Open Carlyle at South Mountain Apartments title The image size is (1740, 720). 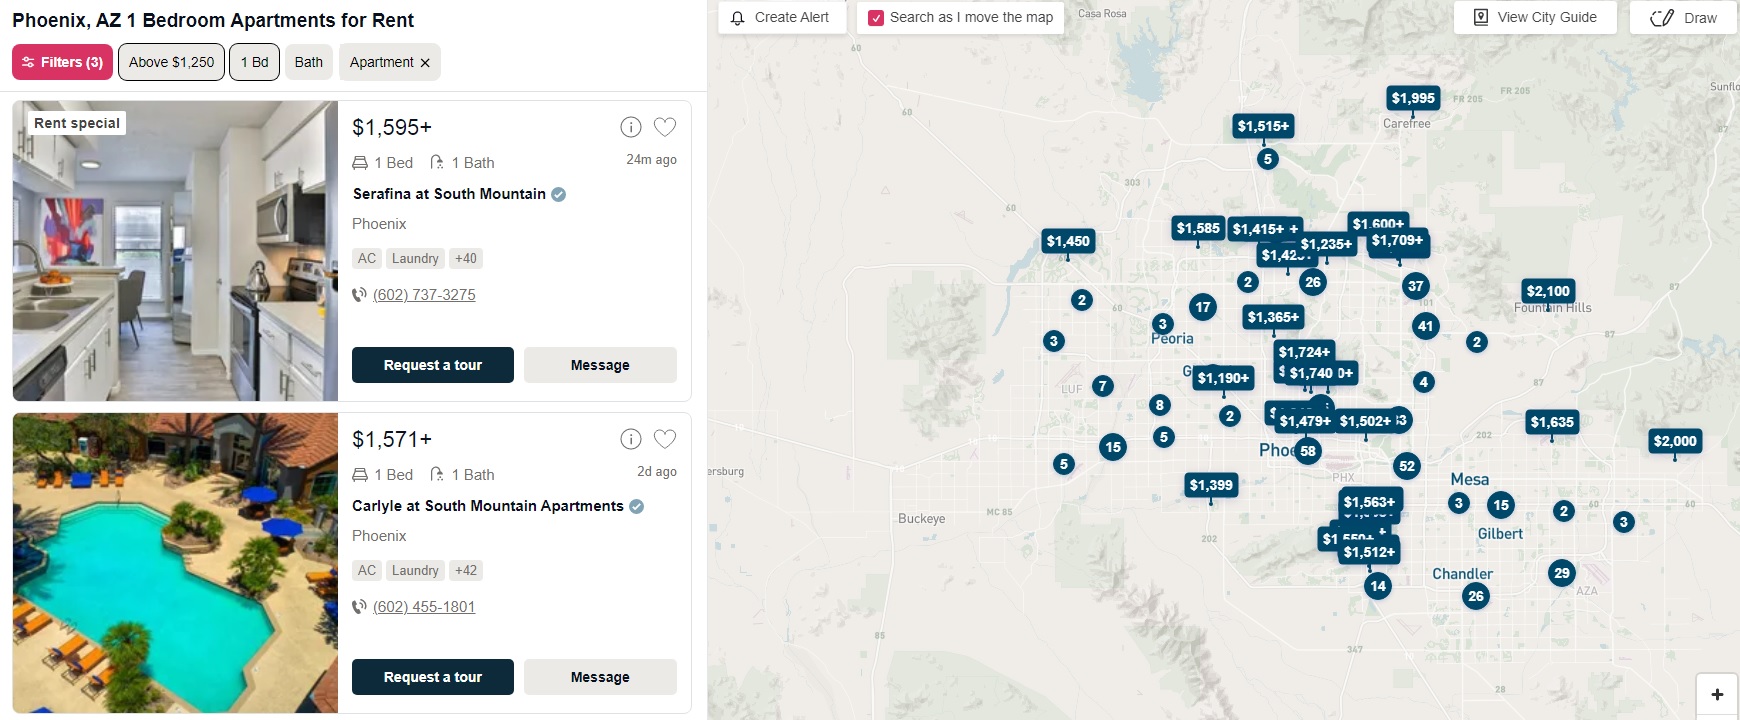pos(488,506)
